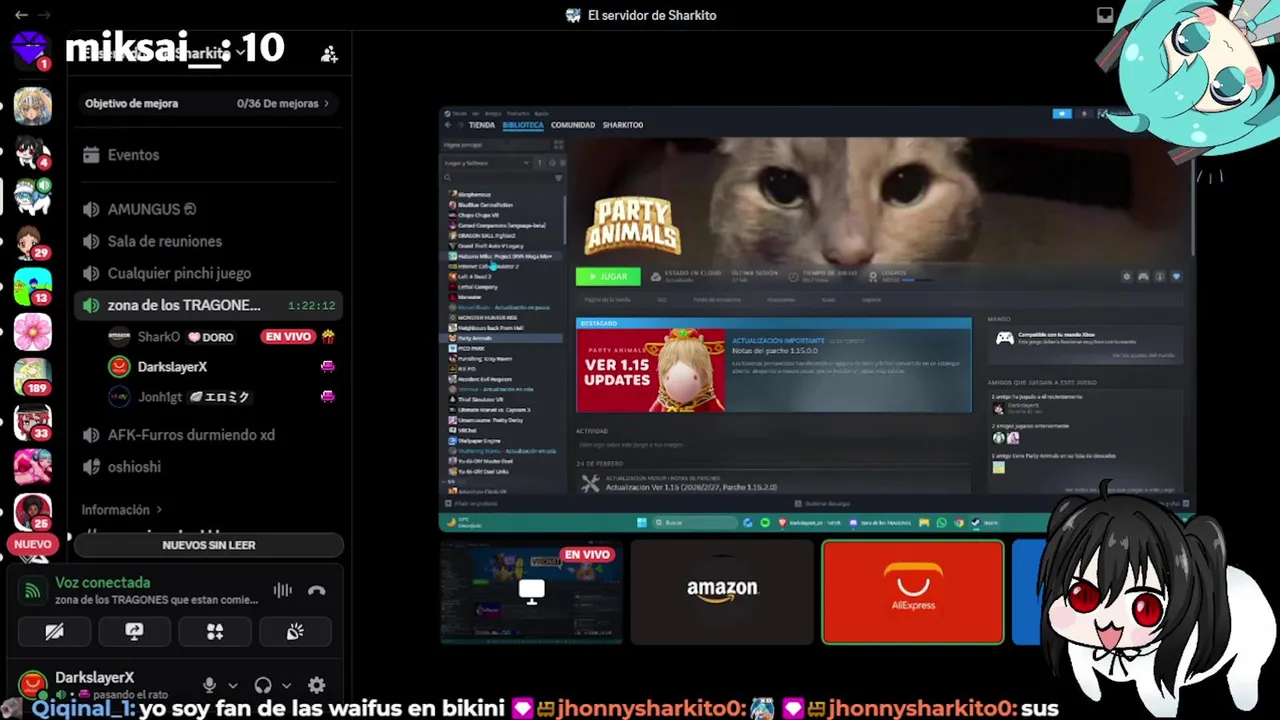Open server icon with badge 13
The height and width of the screenshot is (720, 1280).
coord(32,287)
